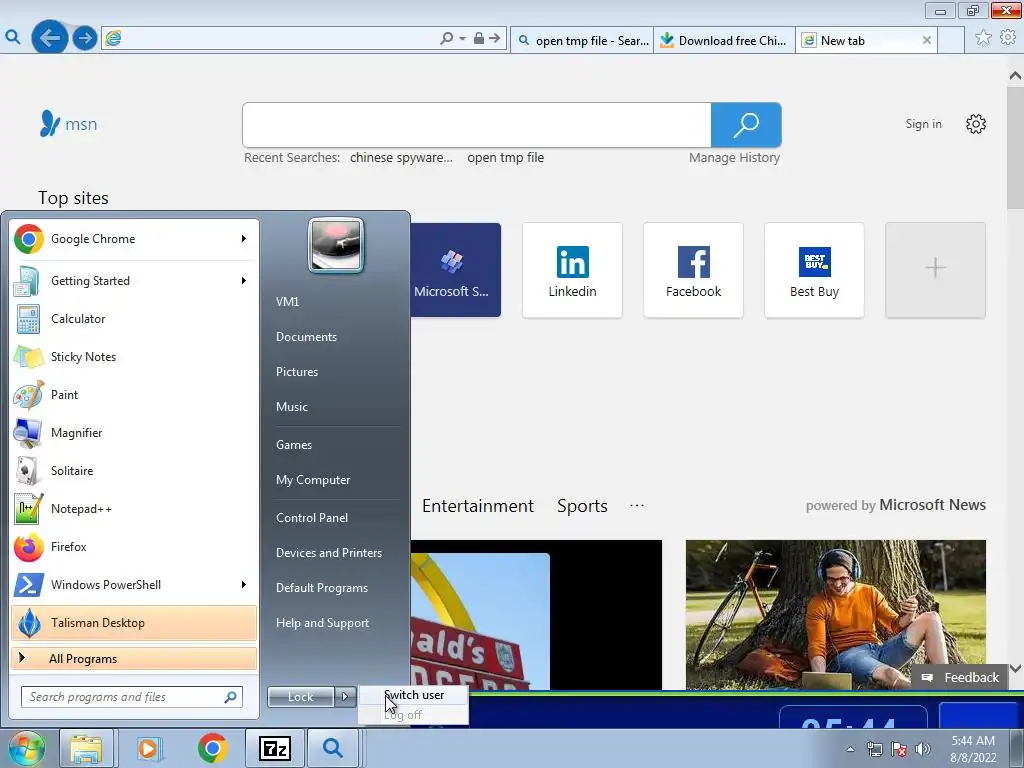Click the Feedback button
Viewport: 1024px width, 768px height.
[x=960, y=677]
